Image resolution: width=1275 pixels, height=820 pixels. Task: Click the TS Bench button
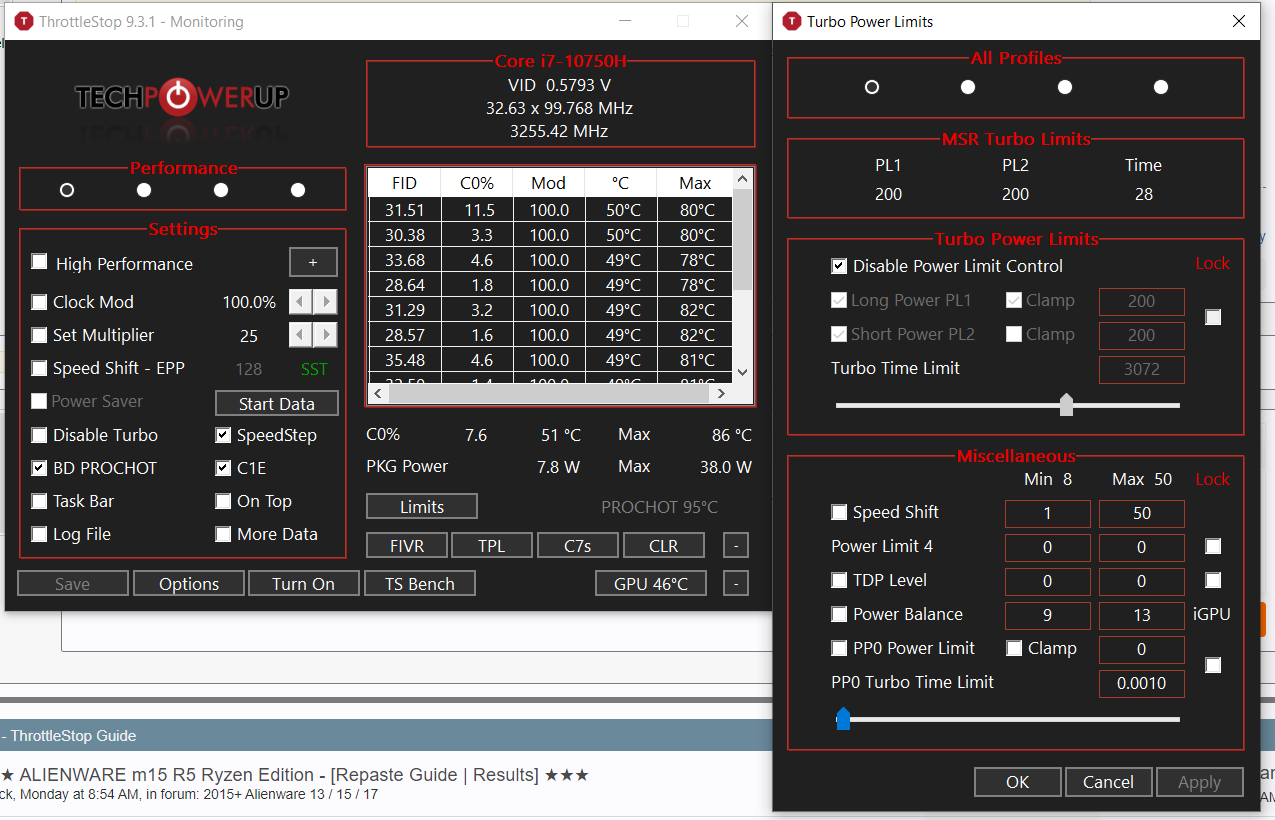(x=420, y=584)
